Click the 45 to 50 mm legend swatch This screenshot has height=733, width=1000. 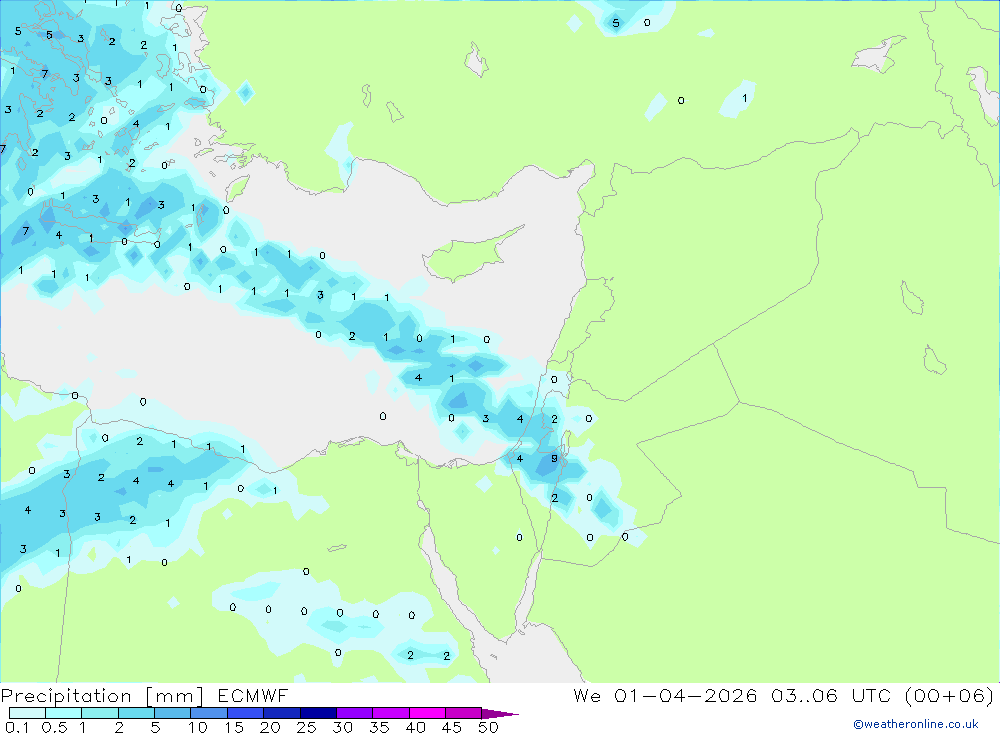pos(464,713)
